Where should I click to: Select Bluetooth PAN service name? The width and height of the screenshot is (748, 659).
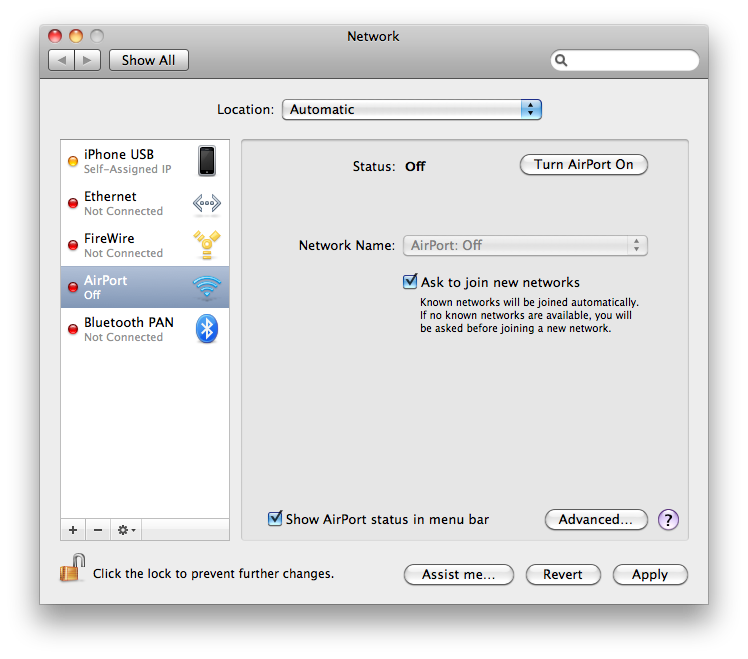click(129, 322)
